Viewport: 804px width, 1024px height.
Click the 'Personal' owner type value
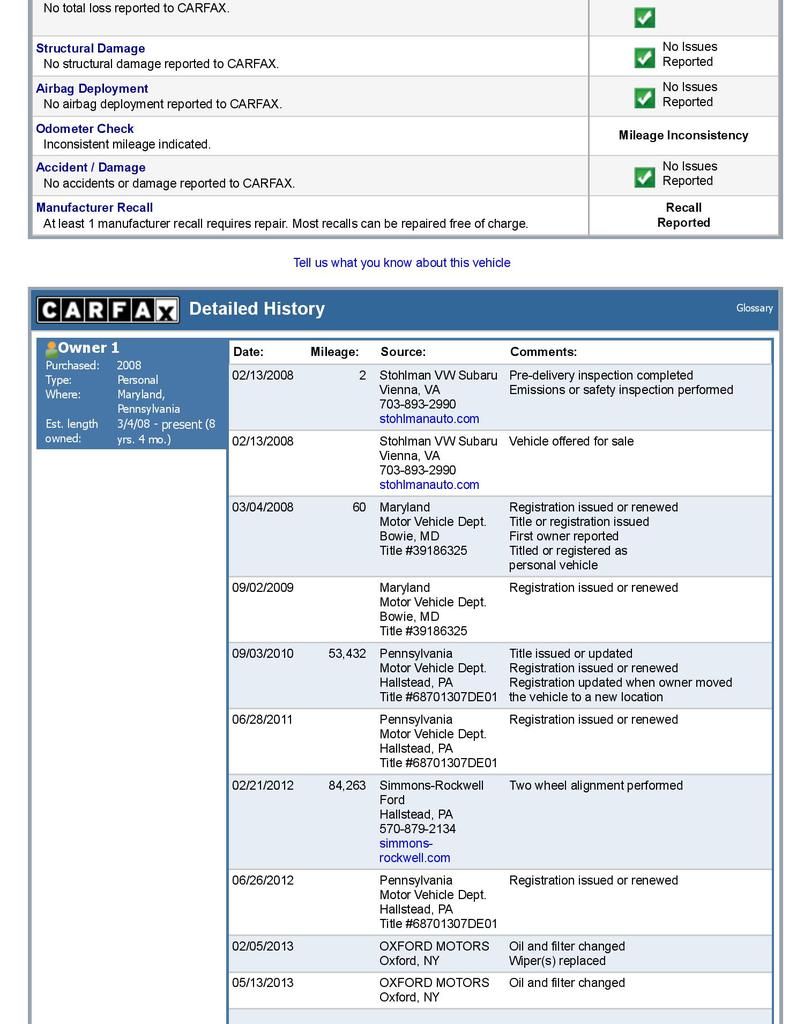[138, 380]
